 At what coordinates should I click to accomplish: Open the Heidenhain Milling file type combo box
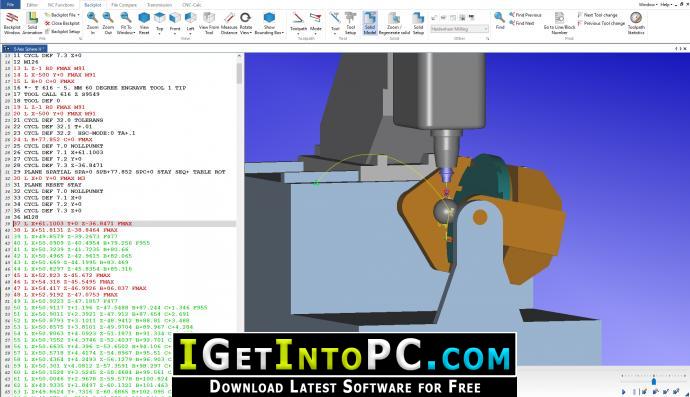point(459,29)
